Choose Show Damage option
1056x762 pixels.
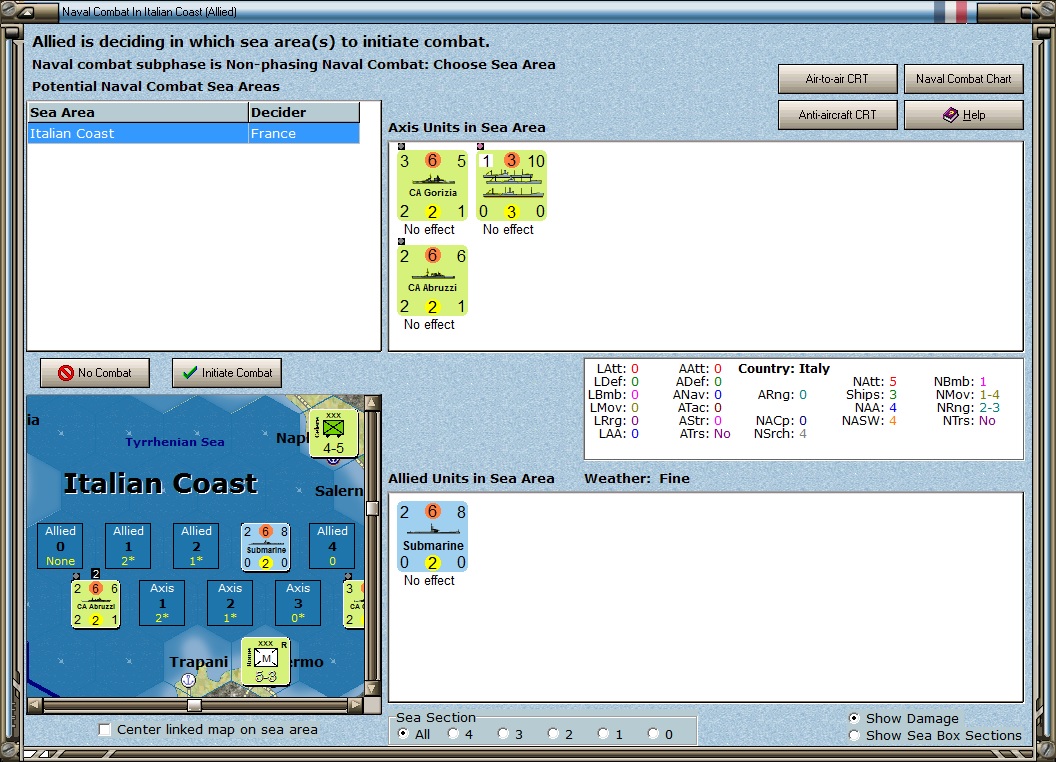click(854, 718)
